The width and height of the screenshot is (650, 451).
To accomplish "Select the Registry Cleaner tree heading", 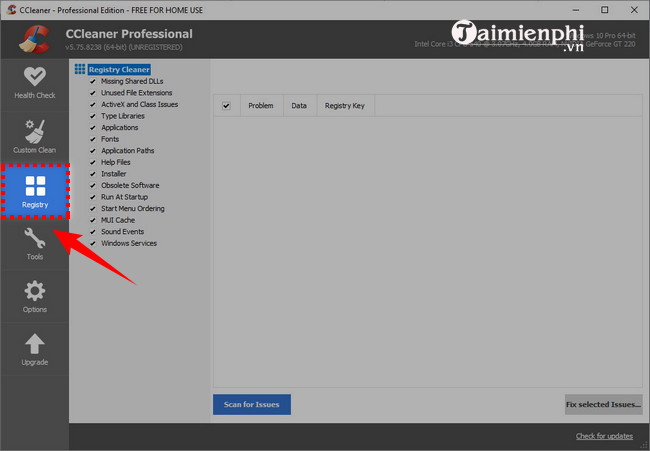I will tap(119, 70).
